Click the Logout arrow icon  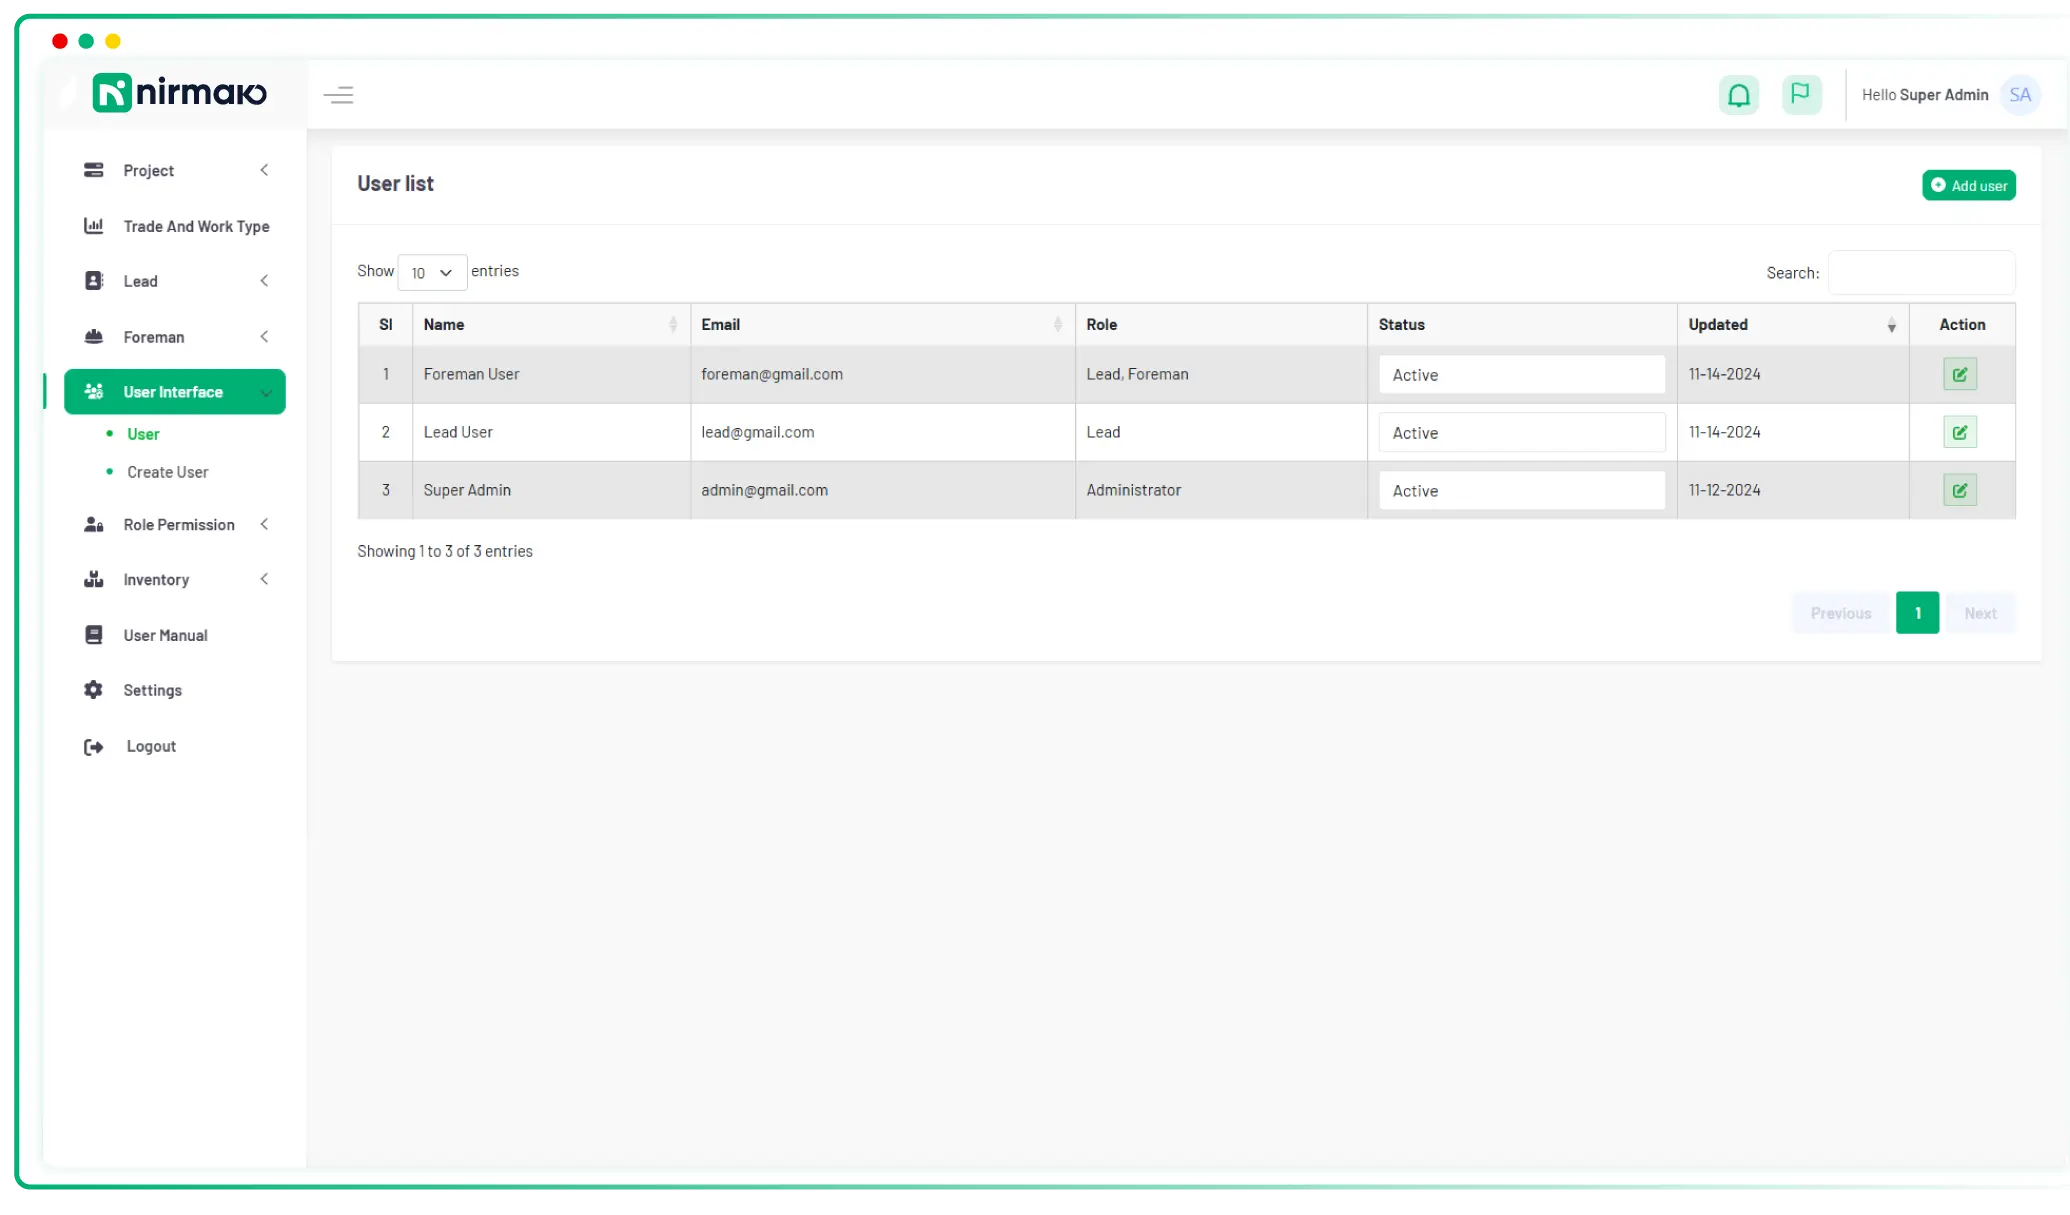[x=94, y=746]
